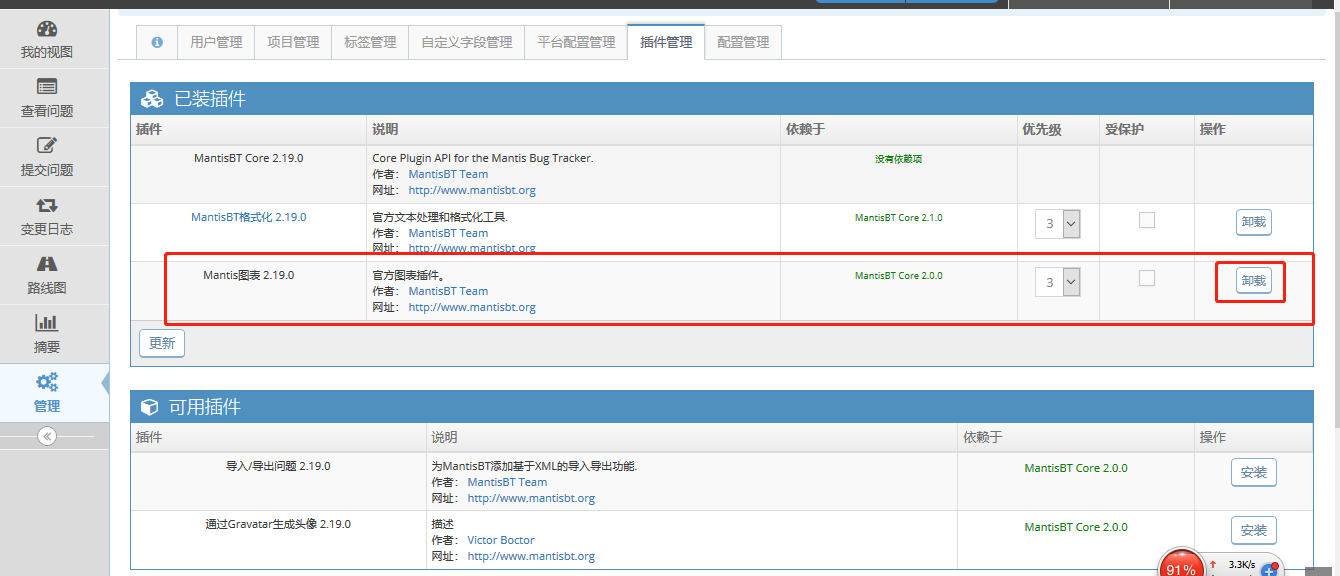Open 提交问题 edit icon in sidebar

[x=47, y=146]
